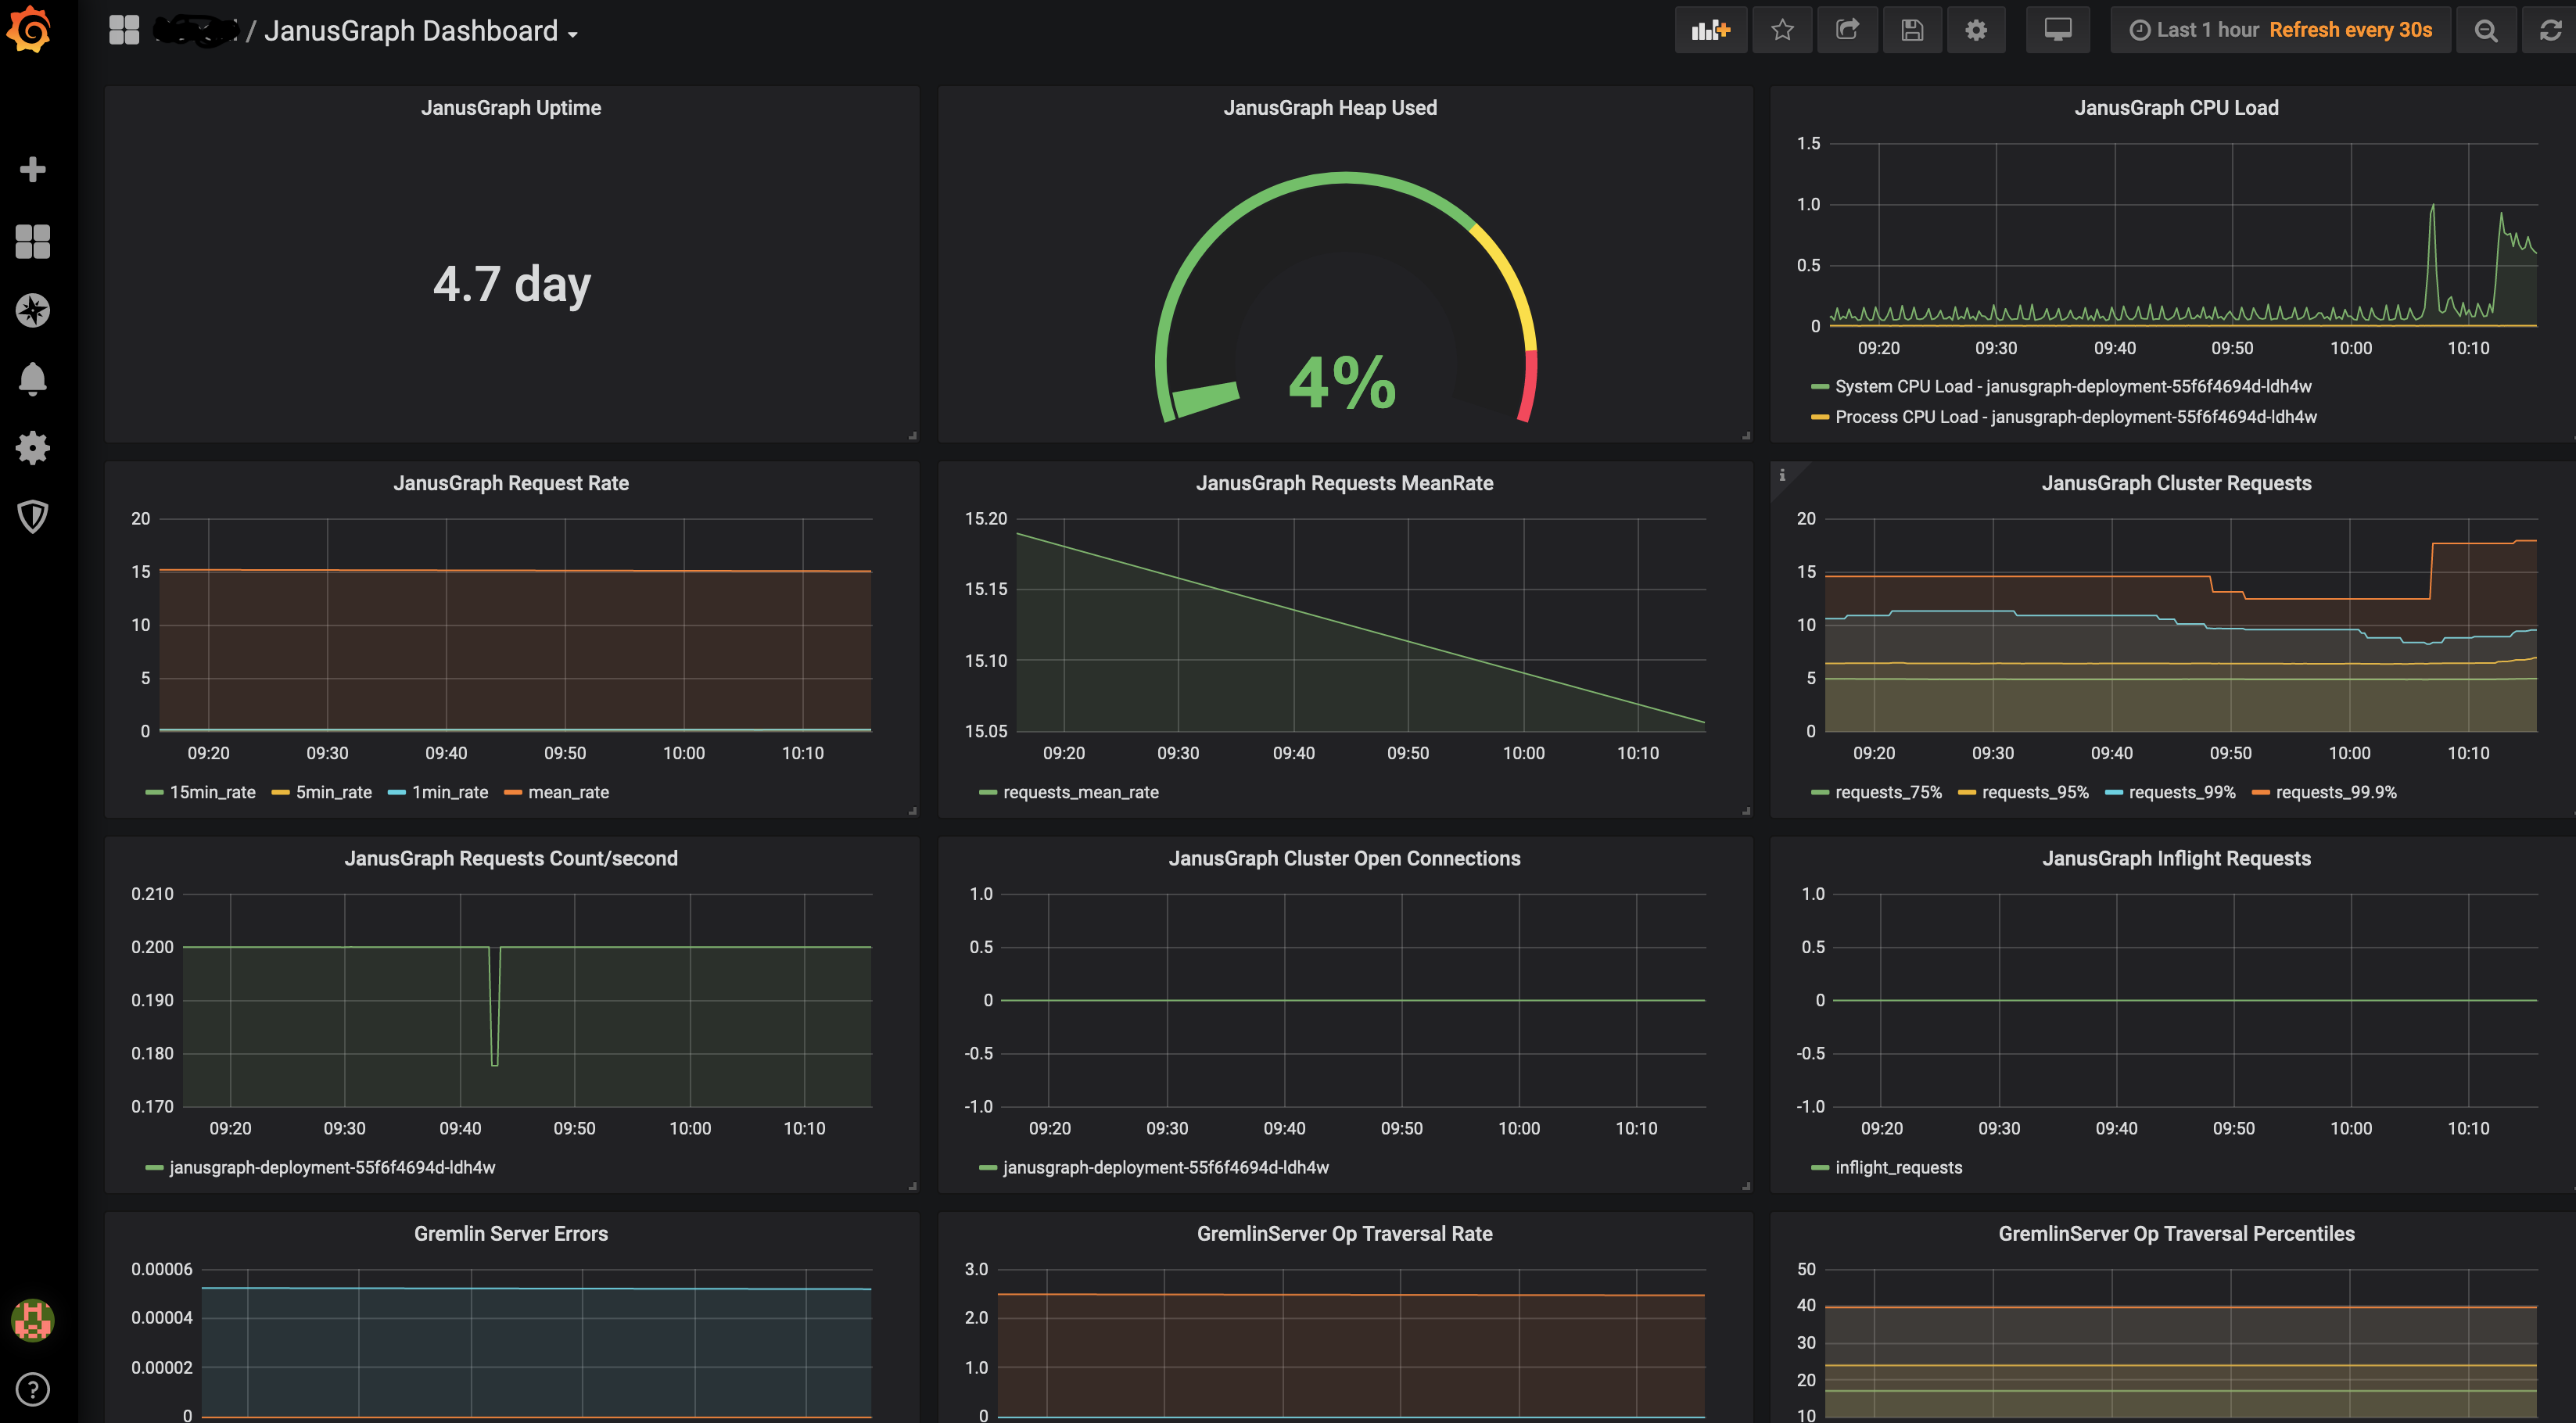This screenshot has height=1423, width=2576.
Task: Open JanusGraph Requests Count/second panel menu
Action: [511, 858]
